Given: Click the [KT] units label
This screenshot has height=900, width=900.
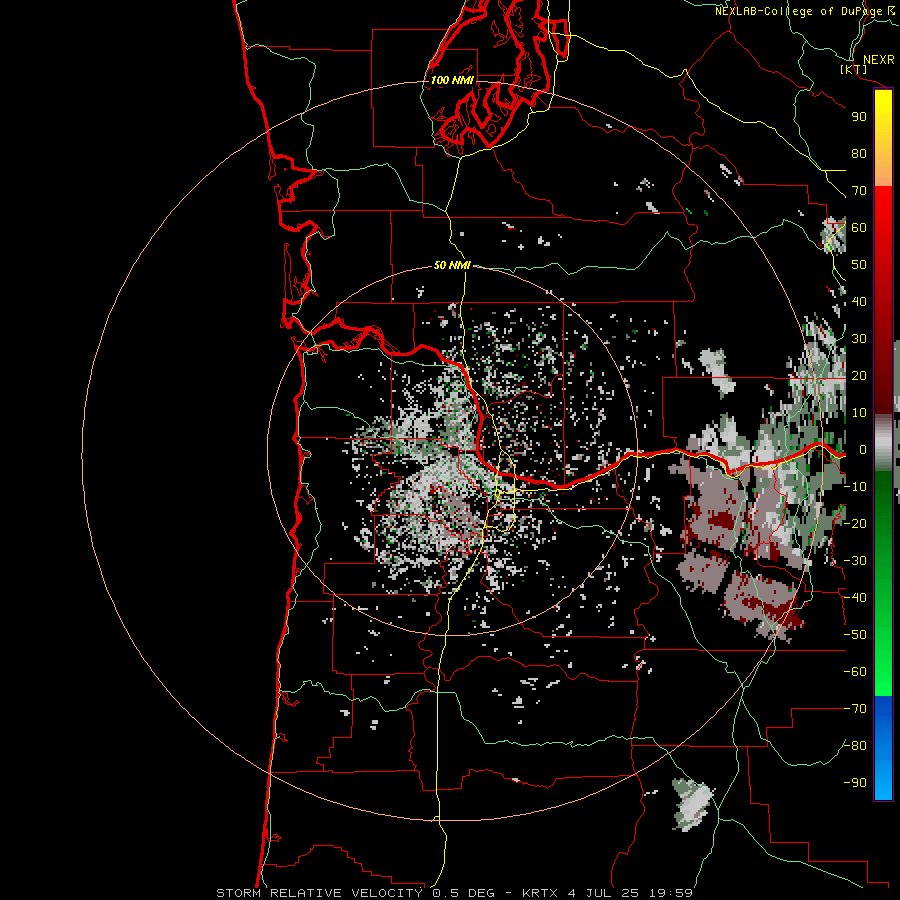Looking at the screenshot, I should pos(853,69).
